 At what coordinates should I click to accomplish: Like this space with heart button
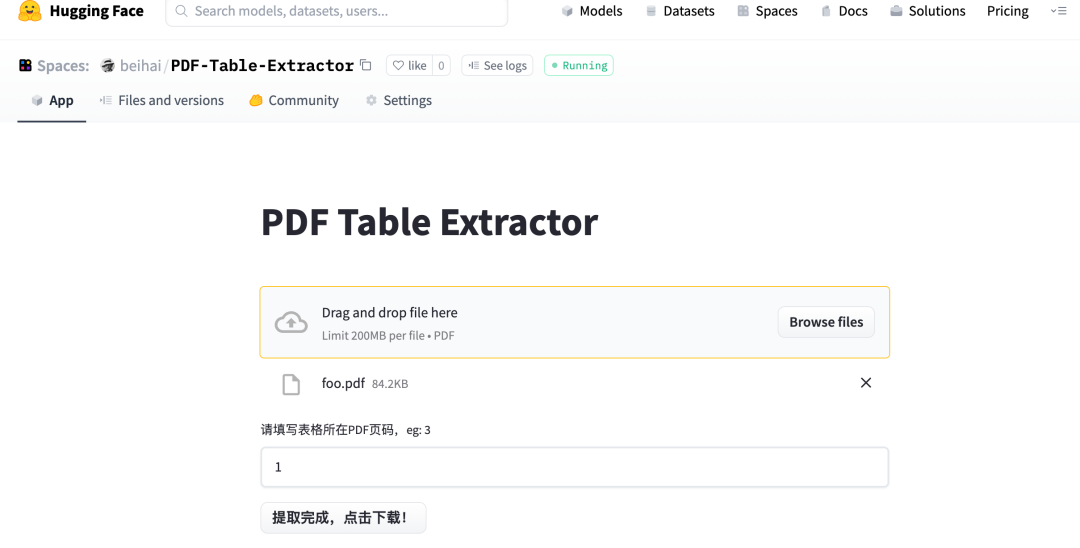(x=410, y=65)
